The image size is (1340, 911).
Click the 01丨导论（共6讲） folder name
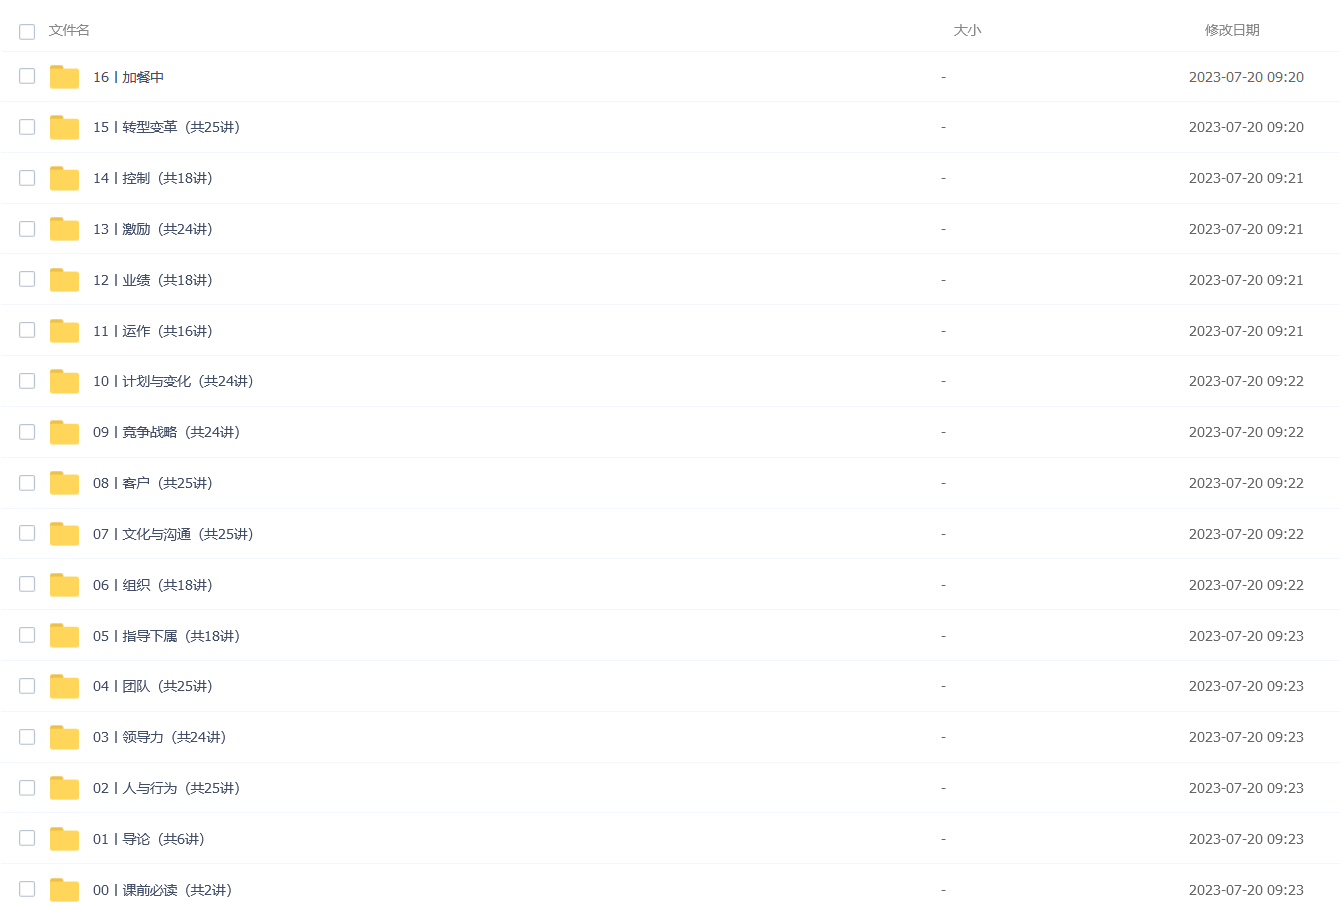149,839
